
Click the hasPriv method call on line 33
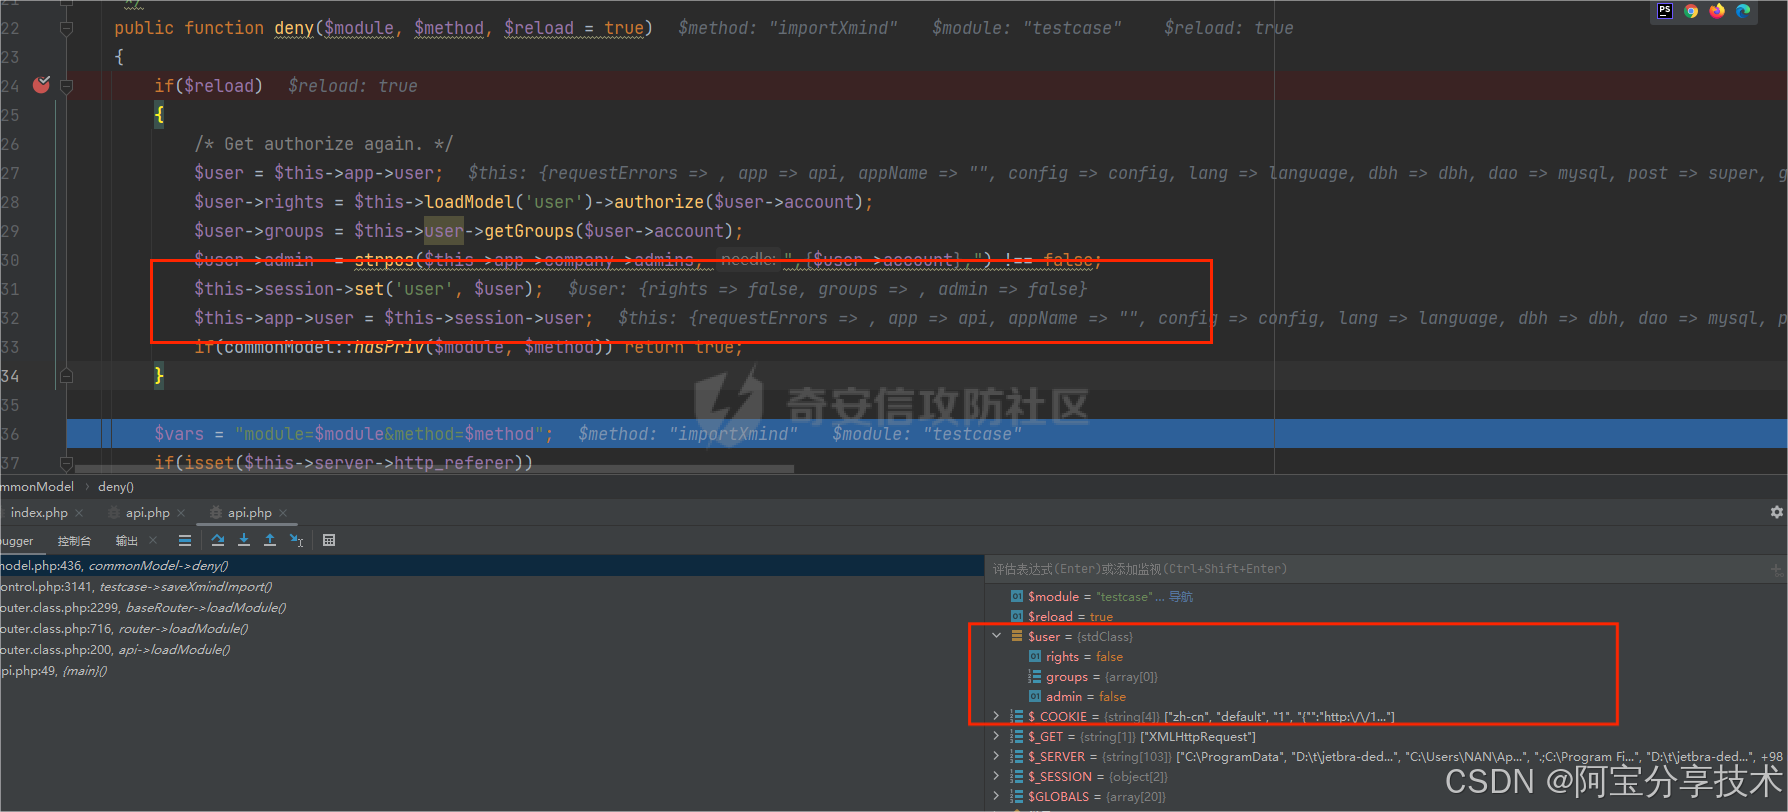click(389, 347)
